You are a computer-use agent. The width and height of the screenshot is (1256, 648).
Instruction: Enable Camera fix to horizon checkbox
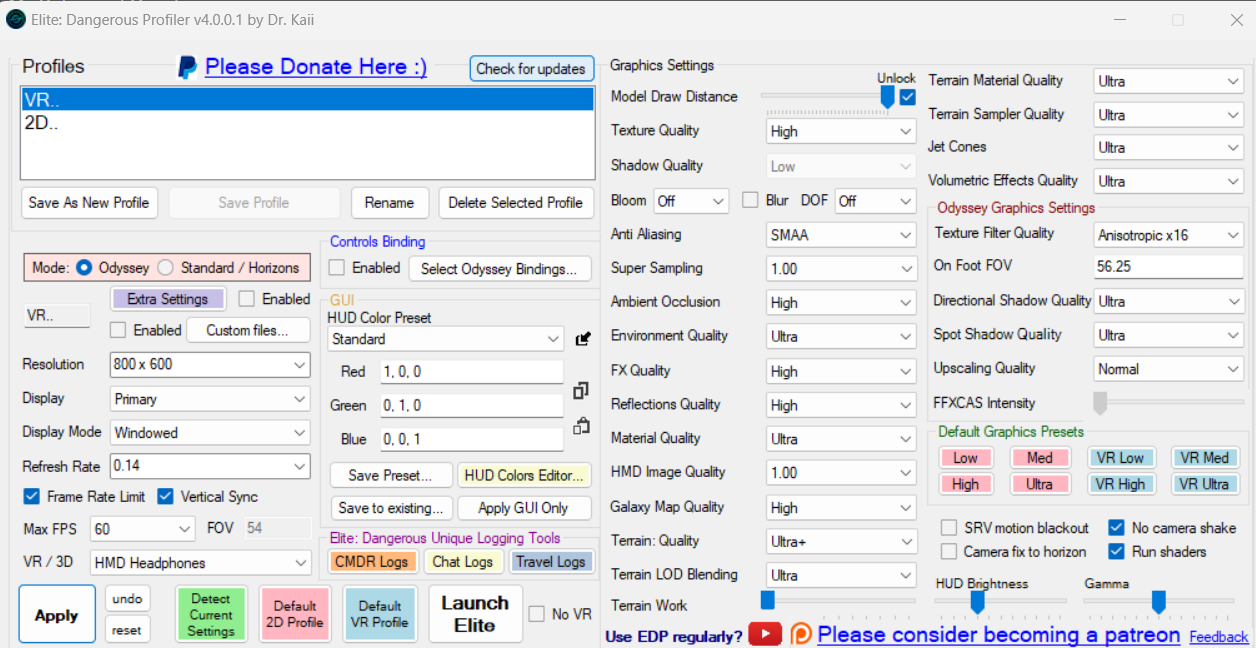(x=949, y=552)
